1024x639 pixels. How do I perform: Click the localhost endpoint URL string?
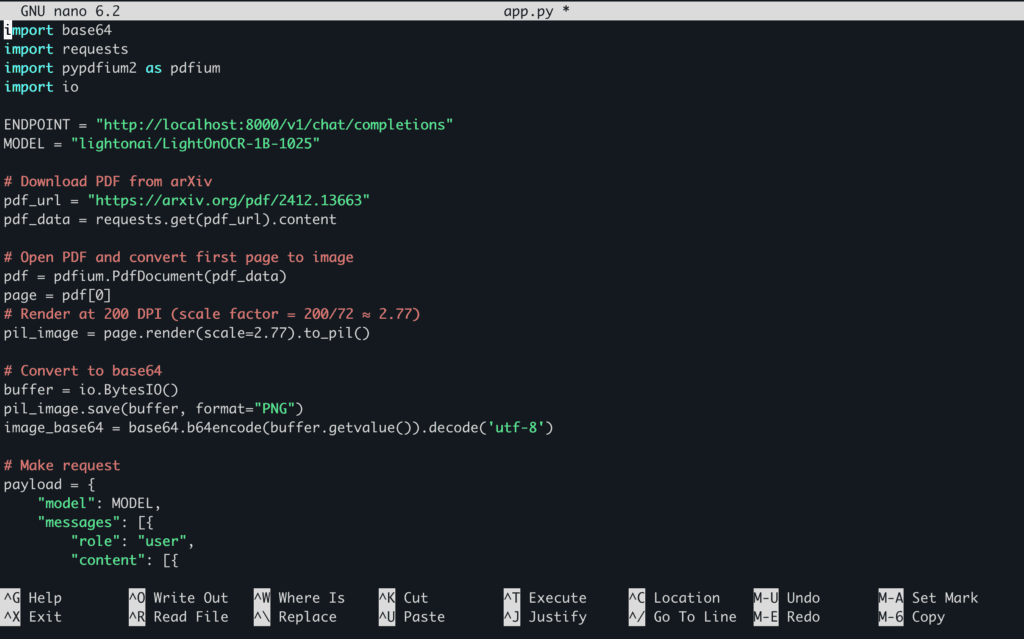pos(274,125)
